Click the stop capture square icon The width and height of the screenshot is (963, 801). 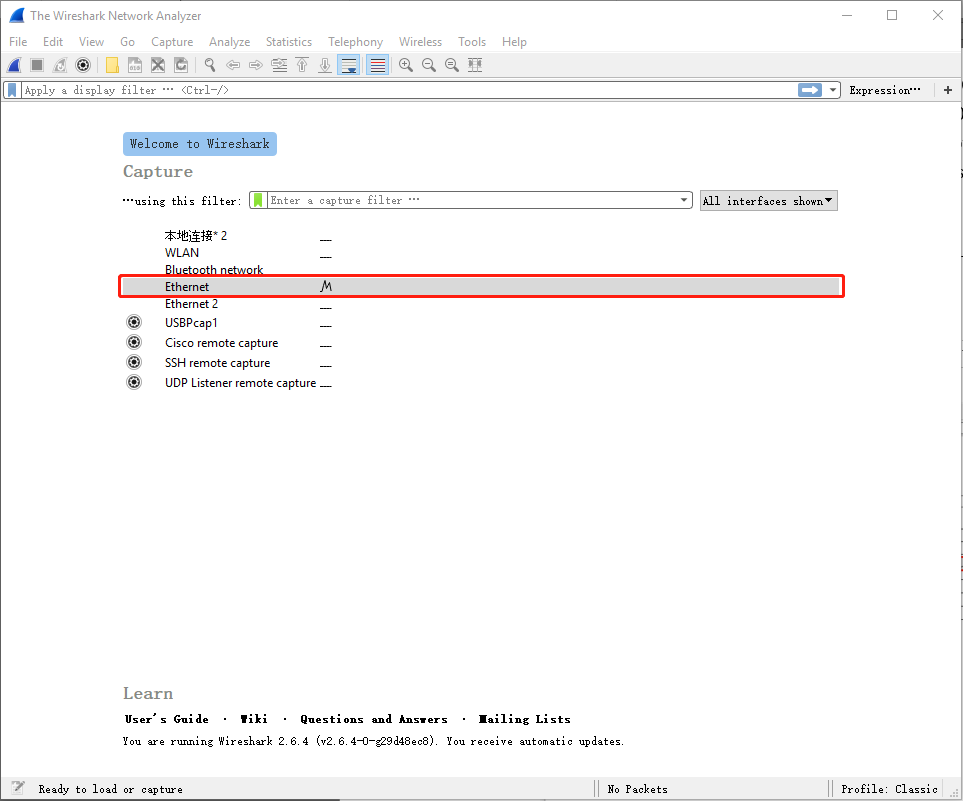click(37, 65)
